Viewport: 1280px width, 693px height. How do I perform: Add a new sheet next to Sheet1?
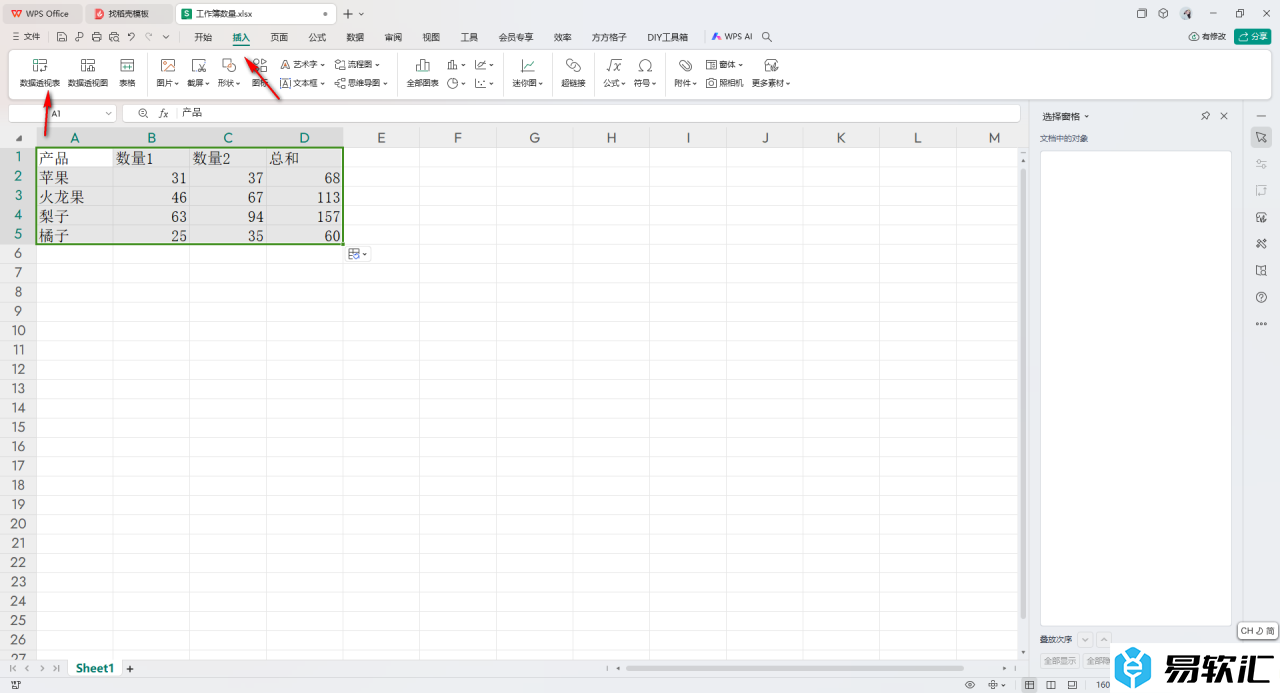click(x=130, y=668)
